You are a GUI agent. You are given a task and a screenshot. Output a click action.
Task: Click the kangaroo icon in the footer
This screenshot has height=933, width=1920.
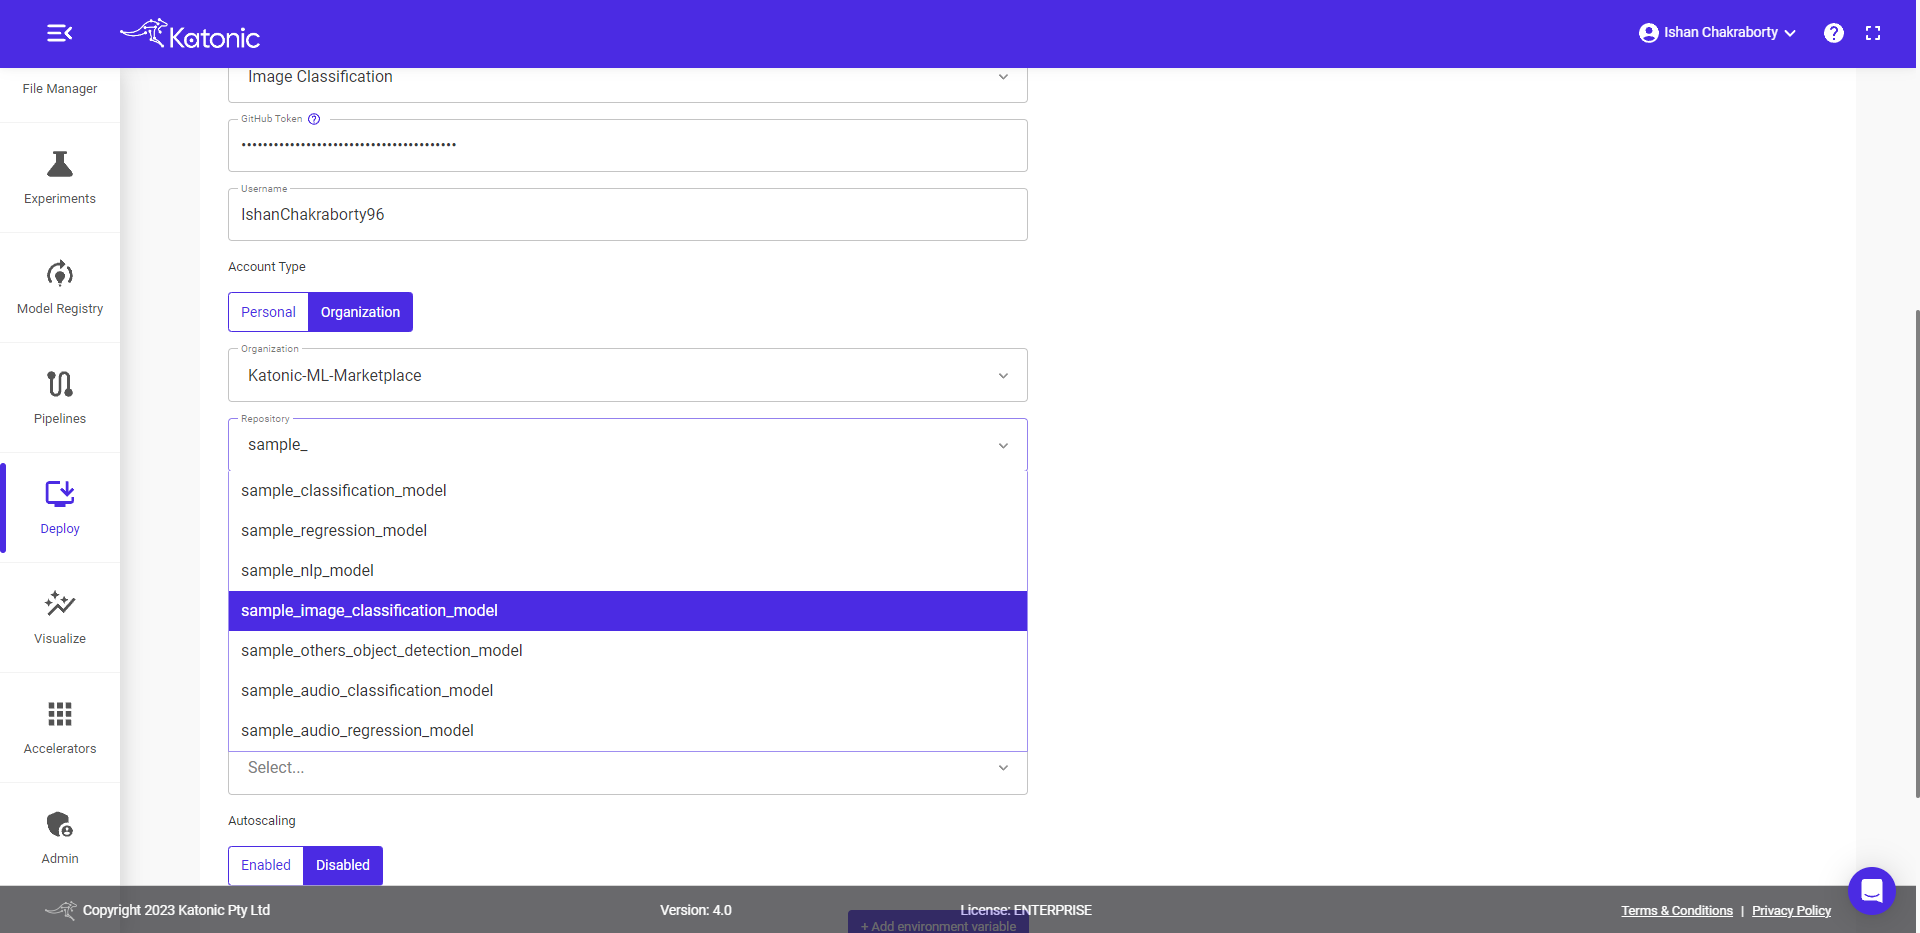60,910
